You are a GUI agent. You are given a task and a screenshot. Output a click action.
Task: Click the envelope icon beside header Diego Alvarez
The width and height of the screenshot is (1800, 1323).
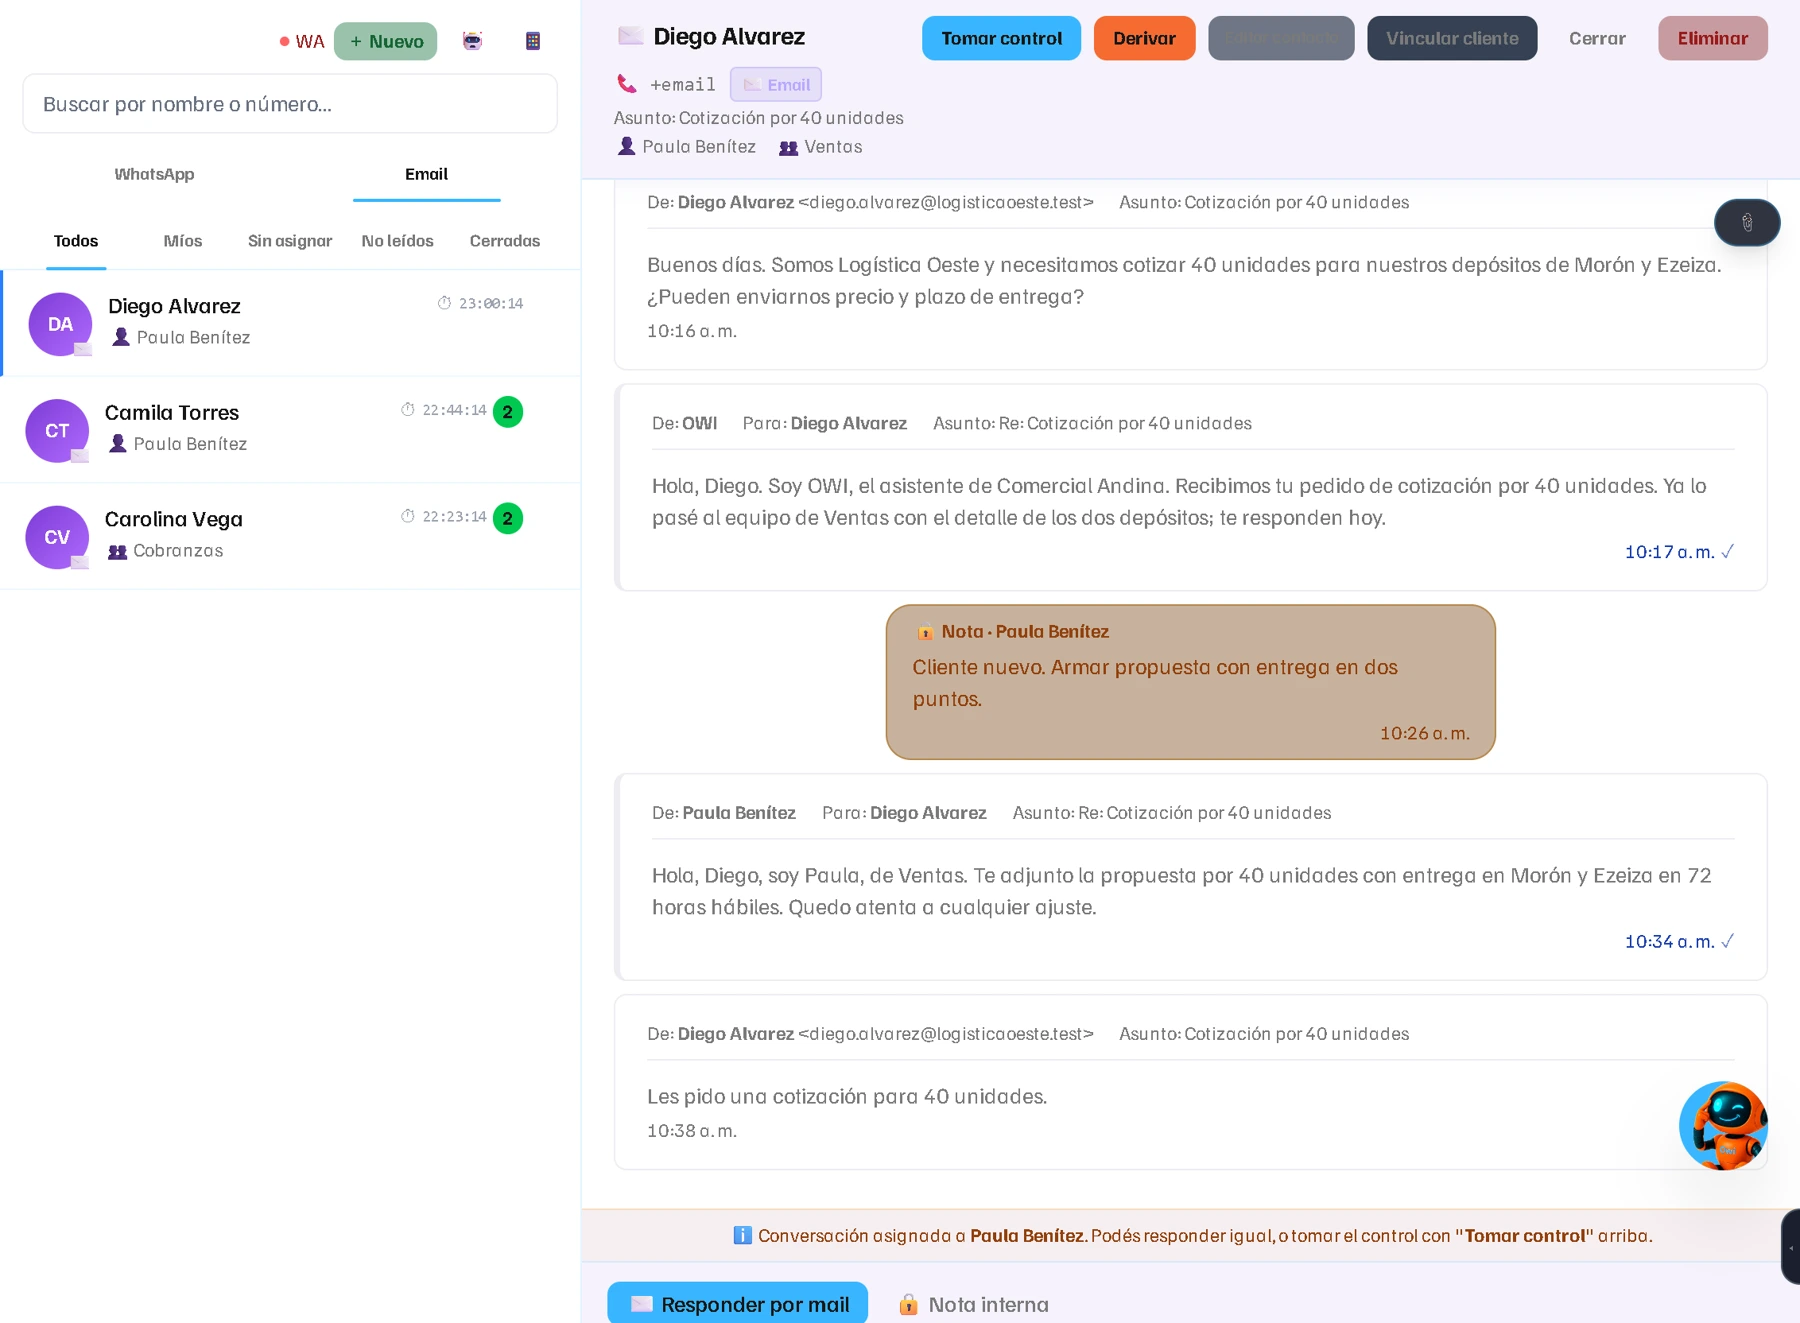point(631,37)
